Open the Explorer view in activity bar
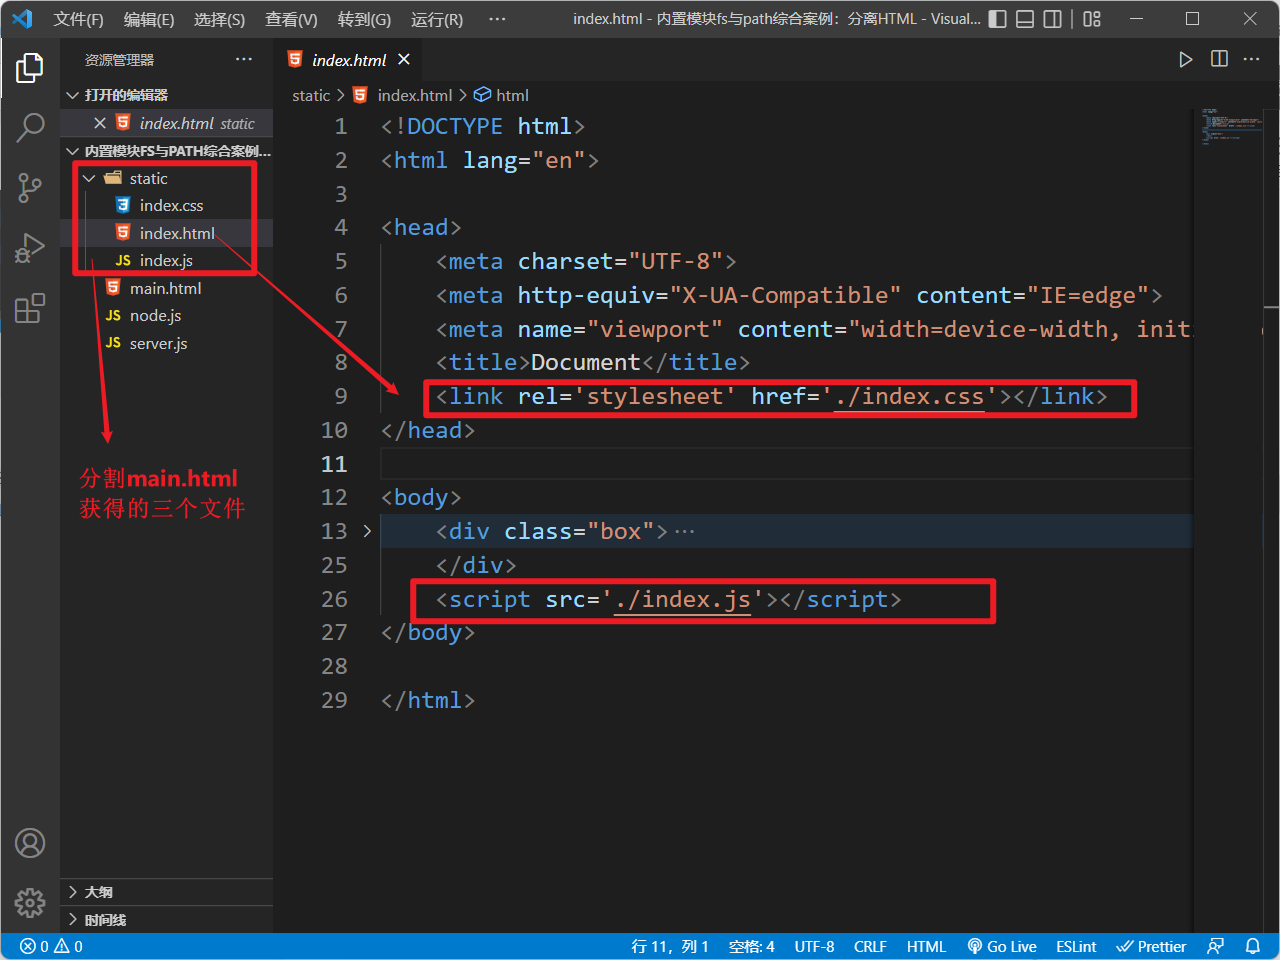1280x960 pixels. pyautogui.click(x=30, y=68)
